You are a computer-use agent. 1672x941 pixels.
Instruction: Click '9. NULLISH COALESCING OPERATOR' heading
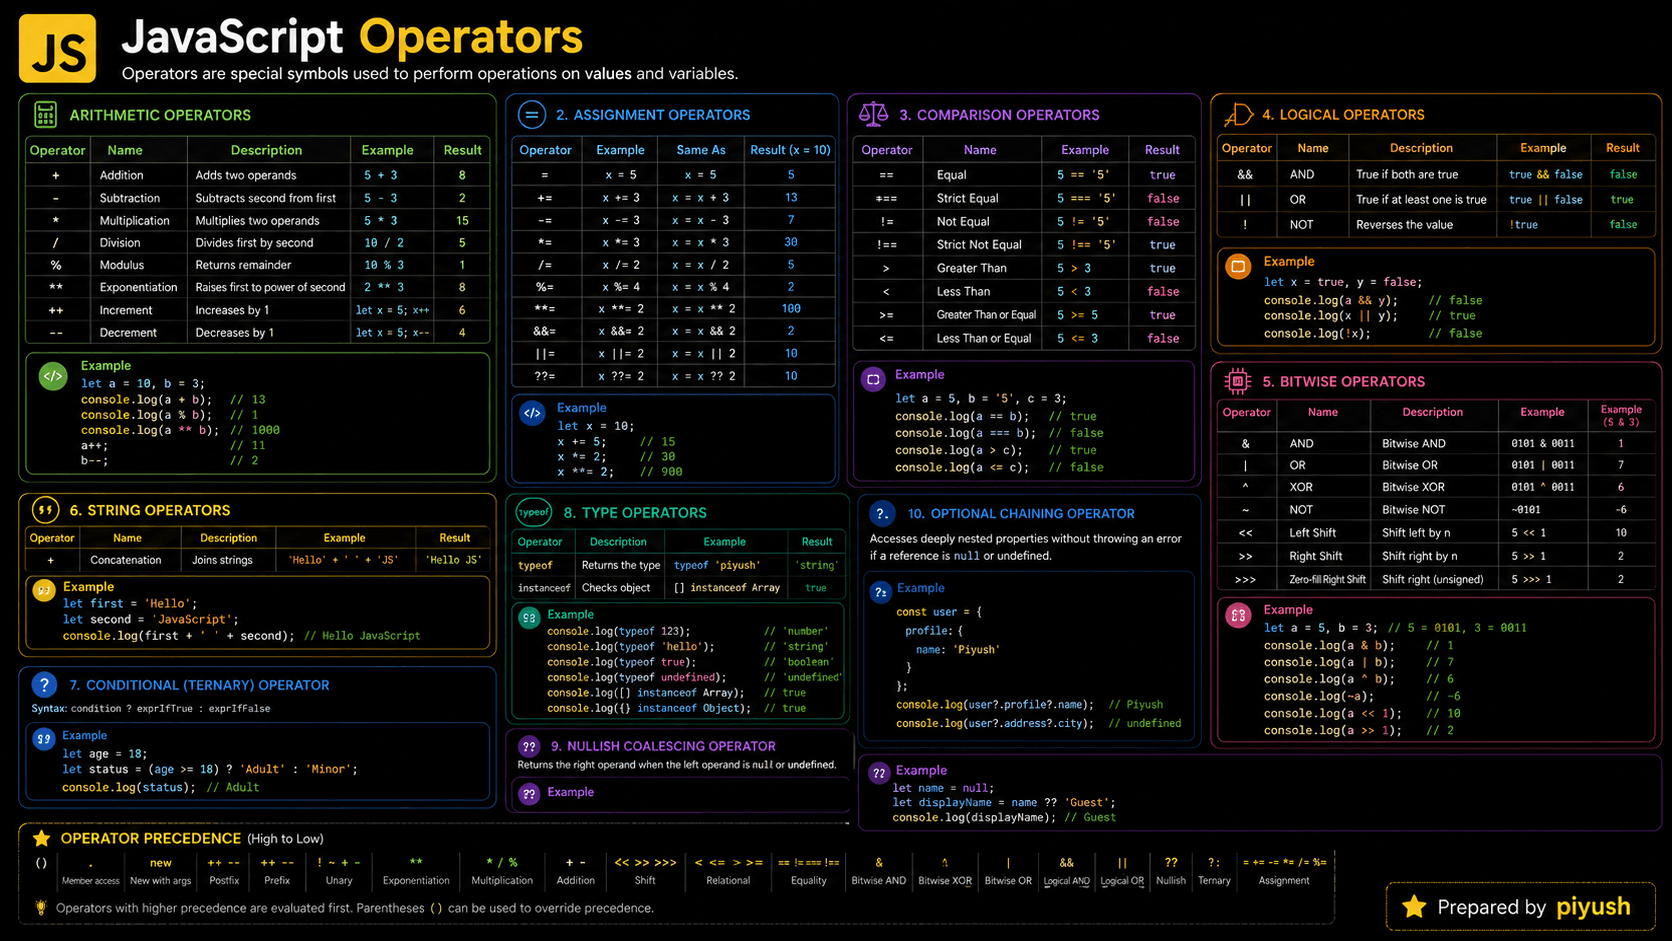click(663, 746)
